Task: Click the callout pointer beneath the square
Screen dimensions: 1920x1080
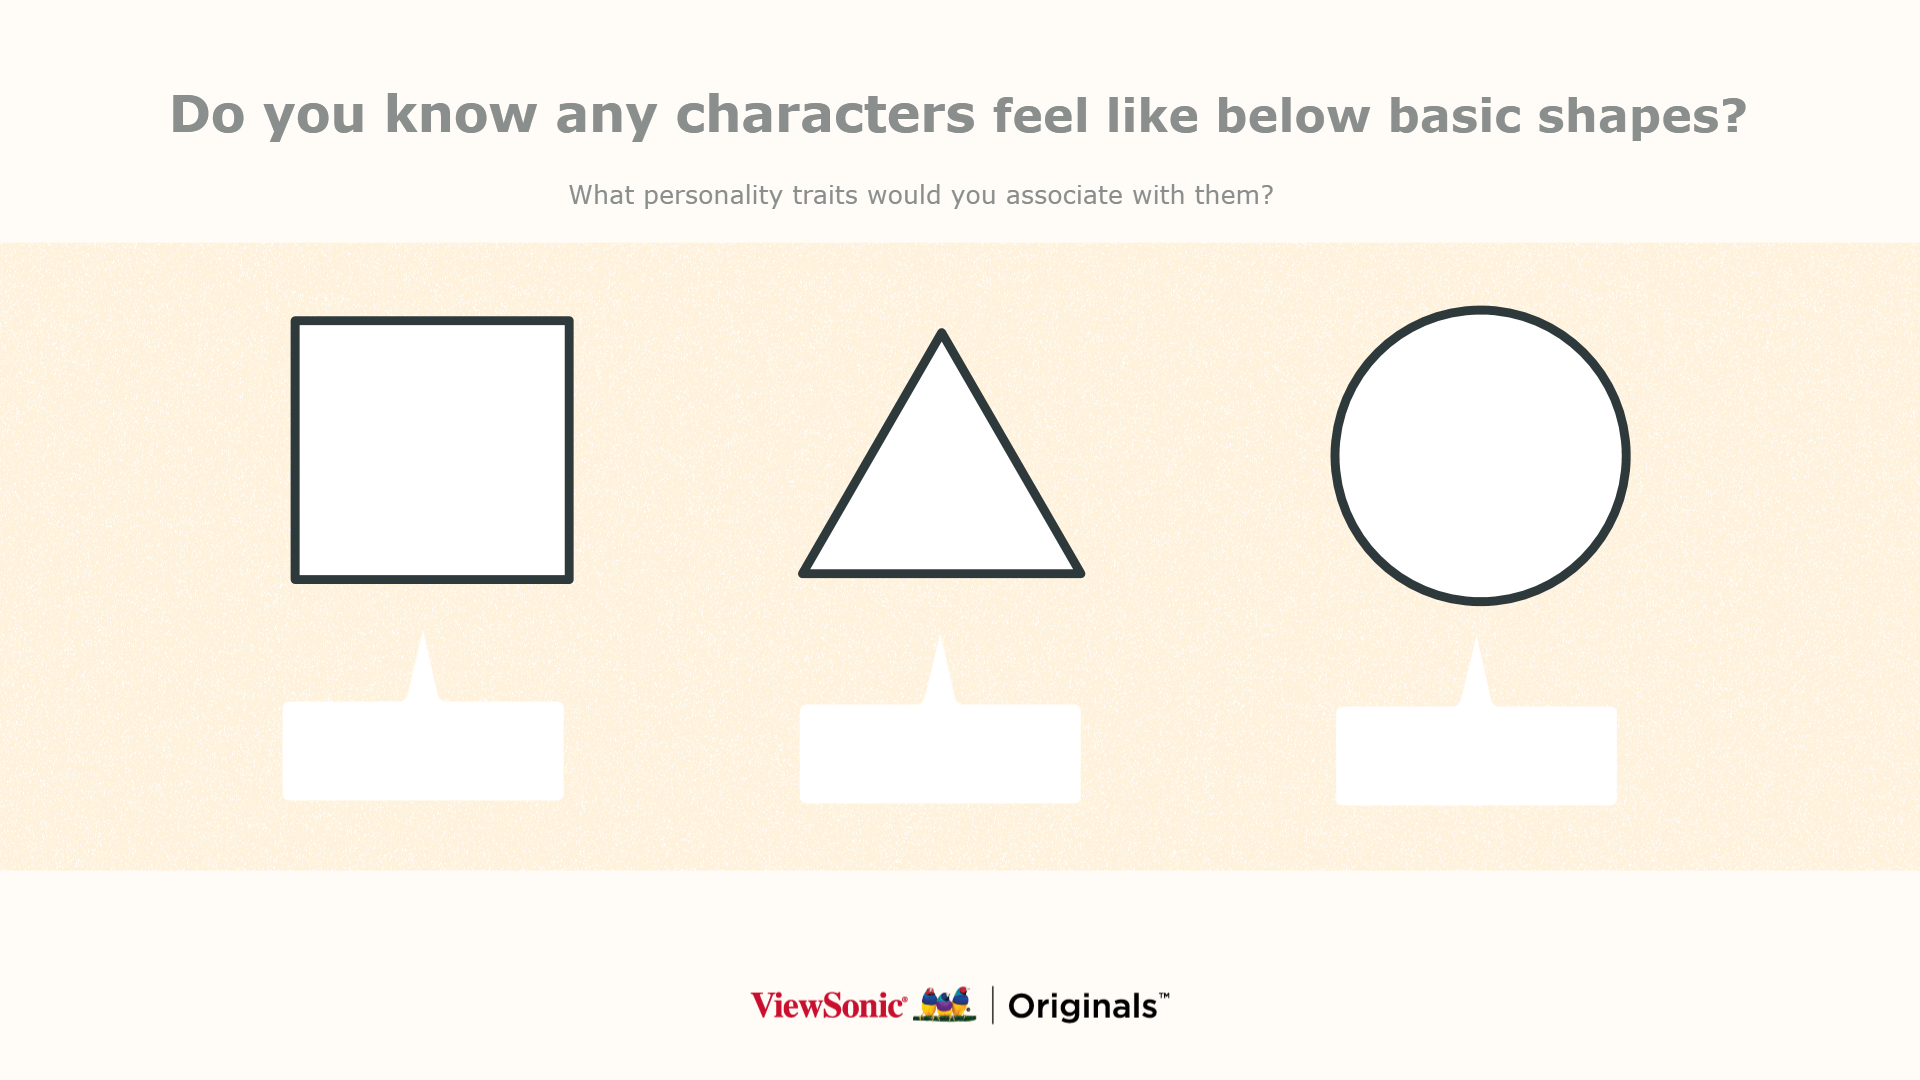Action: pos(423,668)
